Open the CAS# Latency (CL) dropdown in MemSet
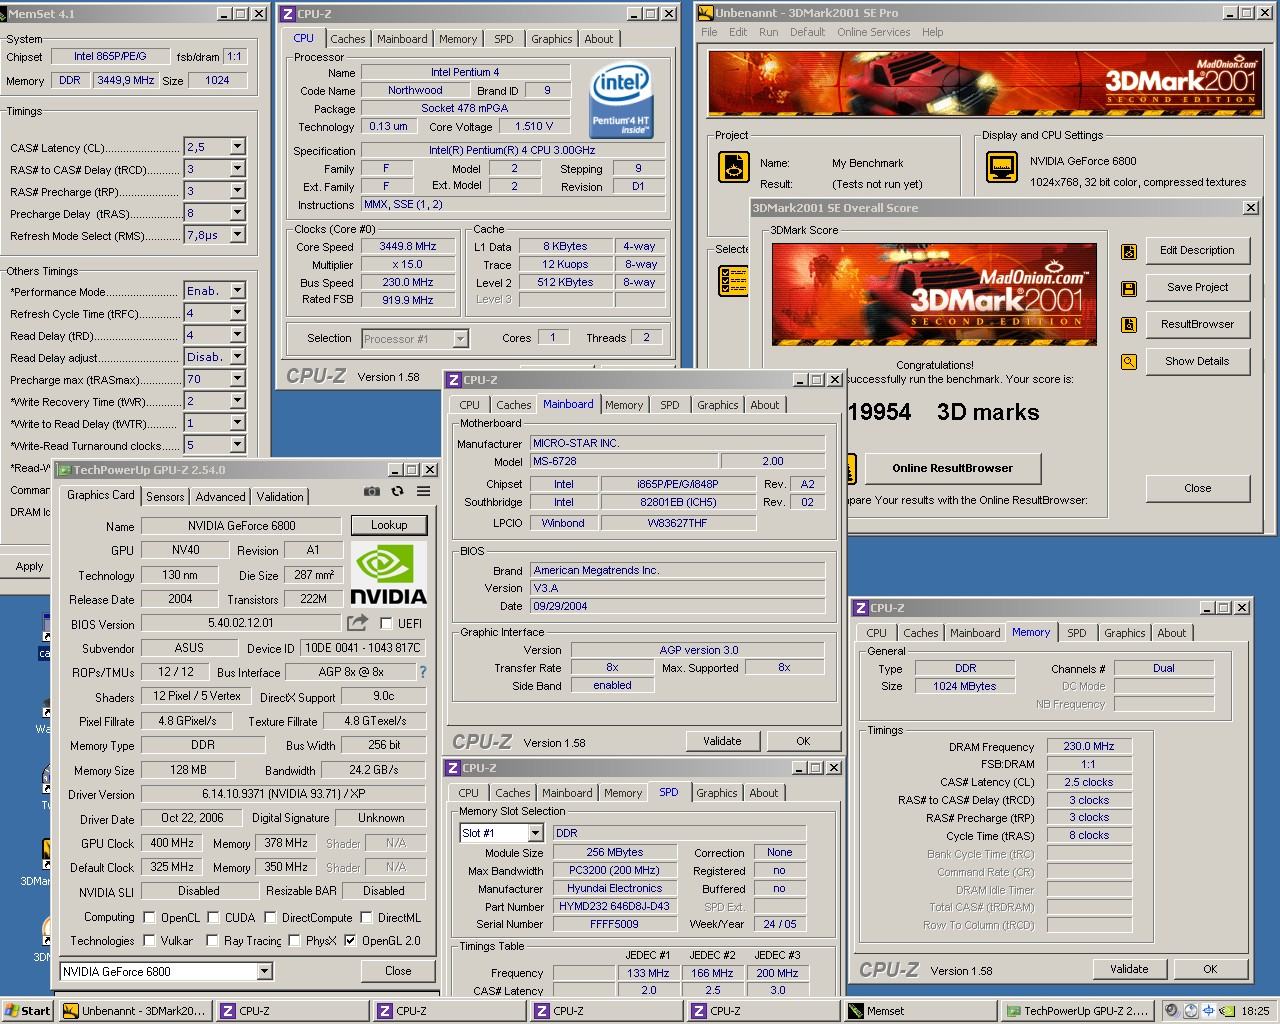 click(237, 147)
